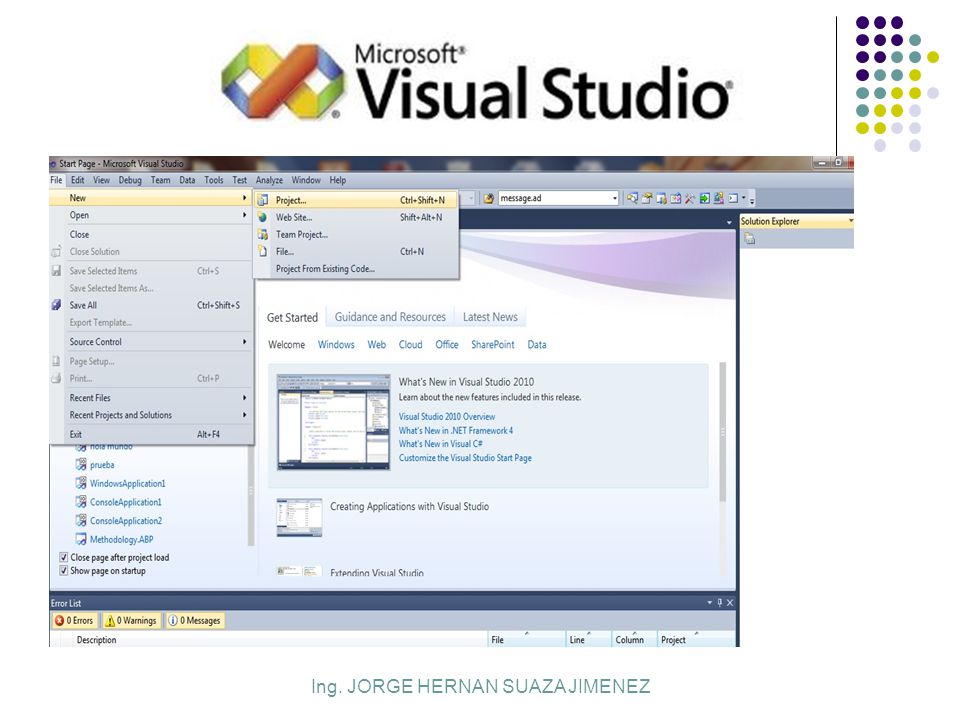This screenshot has height=720, width=960.
Task: Click the Methodology.ABP project icon
Action: (x=81, y=539)
